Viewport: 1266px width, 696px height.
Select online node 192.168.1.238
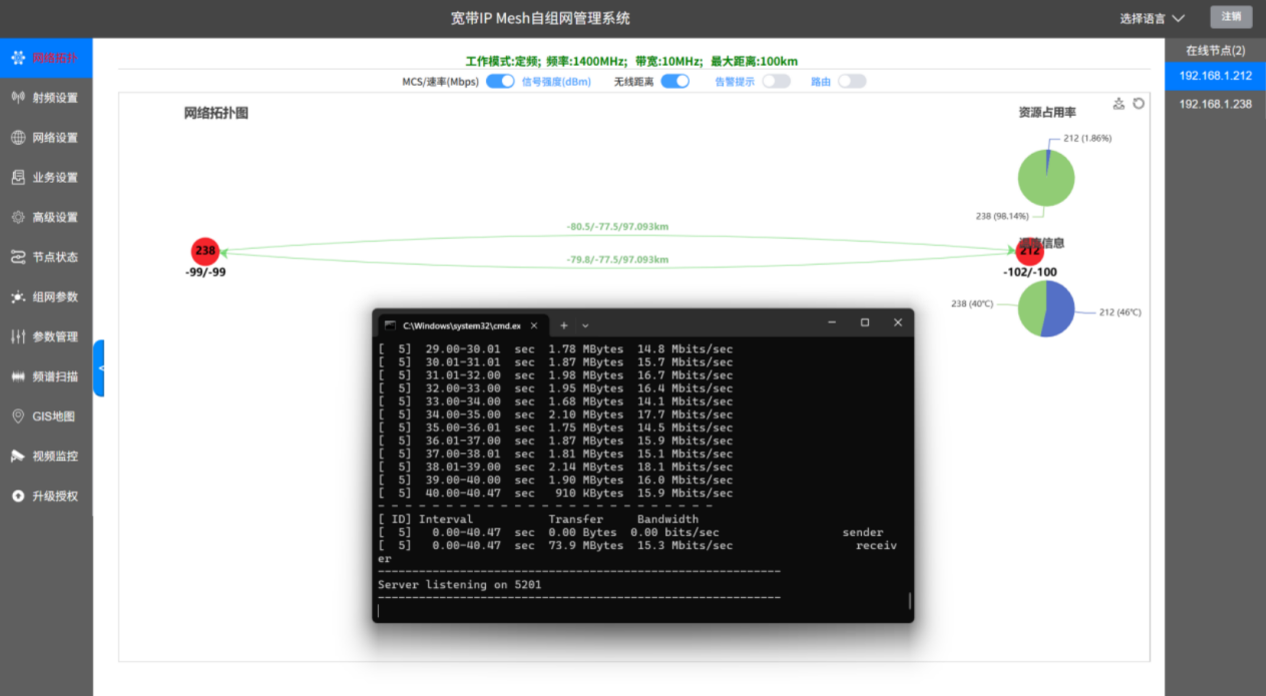(x=1215, y=104)
